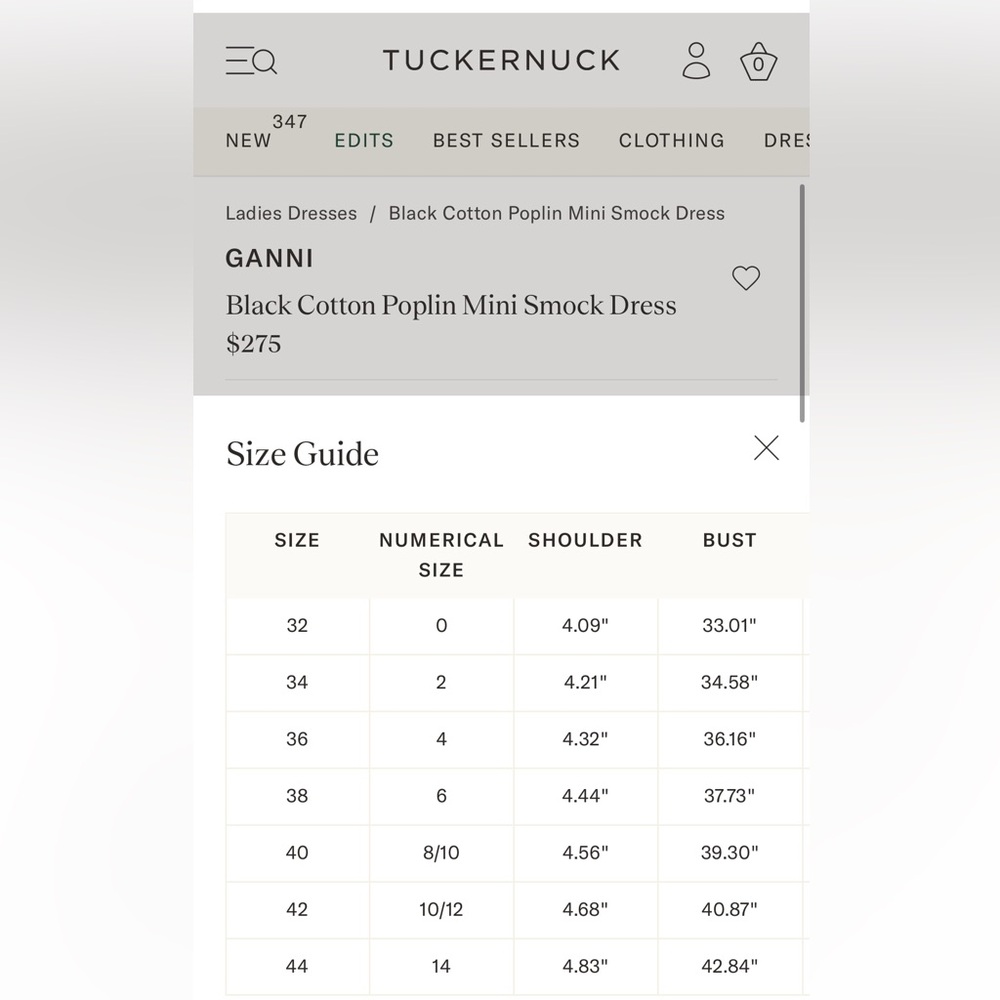Open the NEW menu item
Screen dimensions: 1000x1000
coord(248,140)
